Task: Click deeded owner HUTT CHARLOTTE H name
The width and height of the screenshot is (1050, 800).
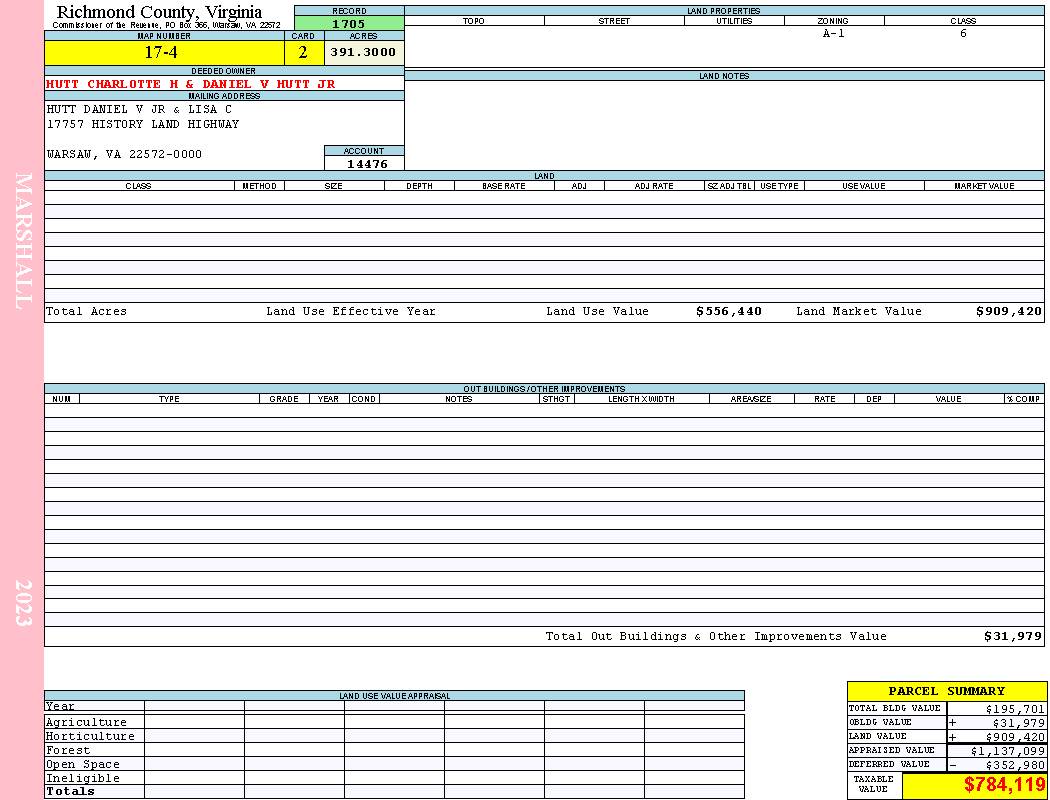Action: click(190, 84)
